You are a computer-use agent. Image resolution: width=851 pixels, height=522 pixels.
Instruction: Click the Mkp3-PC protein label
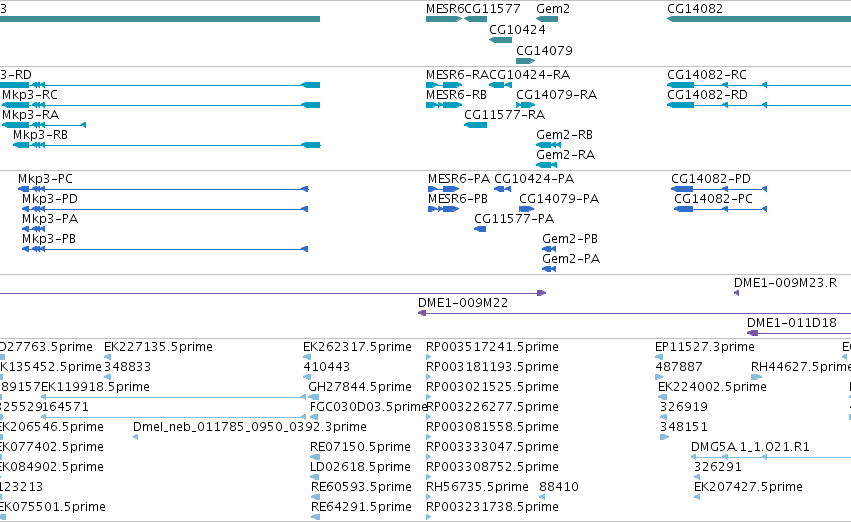point(45,179)
